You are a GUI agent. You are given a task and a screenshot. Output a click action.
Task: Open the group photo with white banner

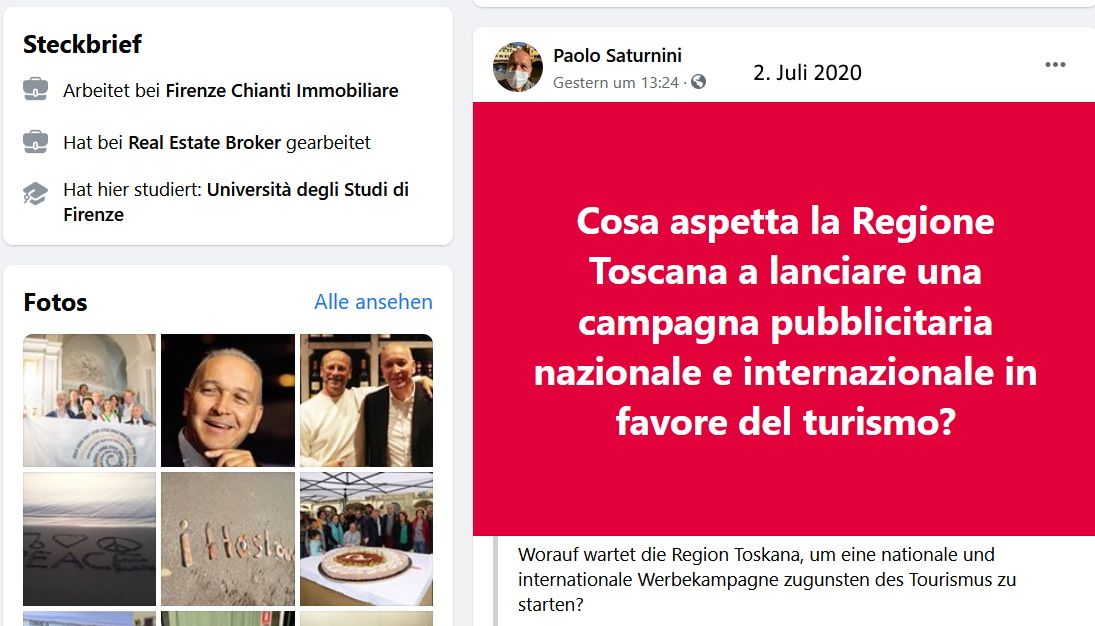pos(89,400)
